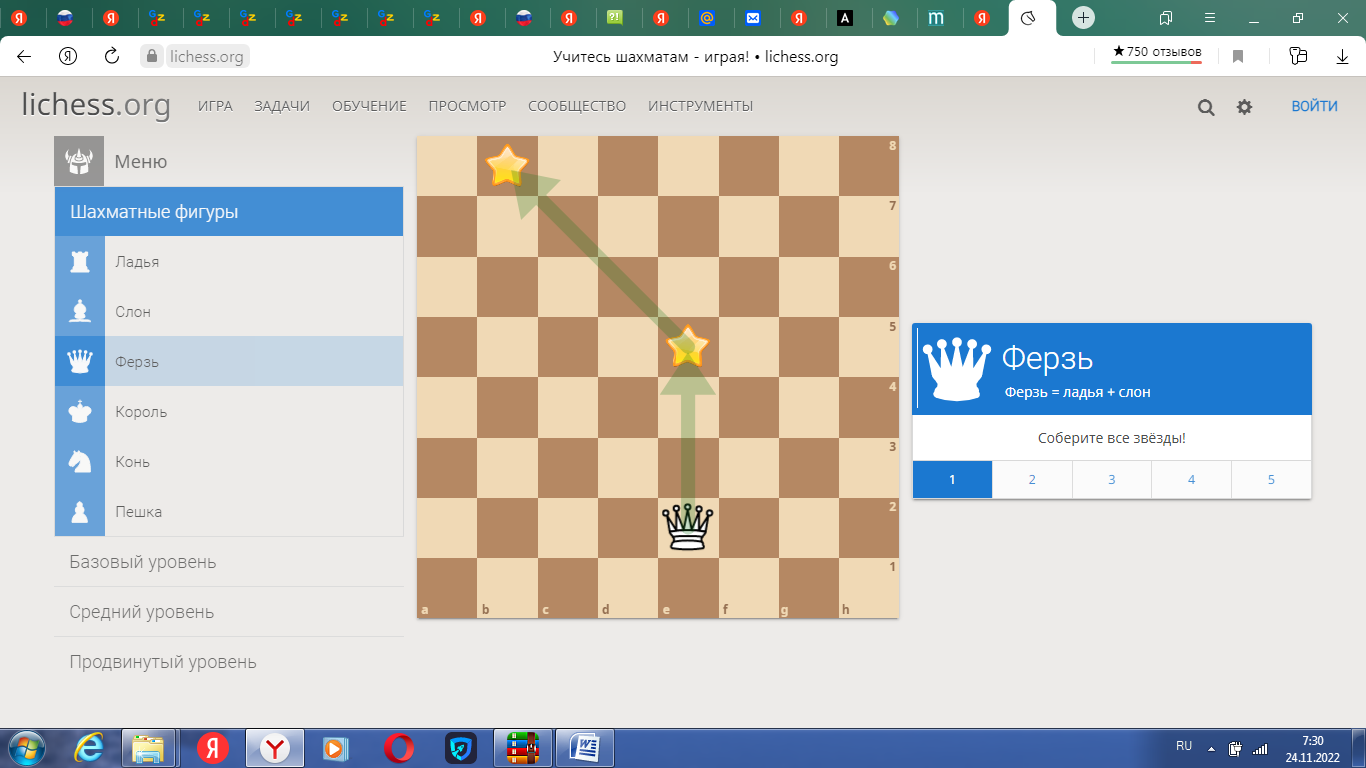This screenshot has width=1366, height=768.
Task: Open Opera from the Windows taskbar
Action: coord(399,748)
